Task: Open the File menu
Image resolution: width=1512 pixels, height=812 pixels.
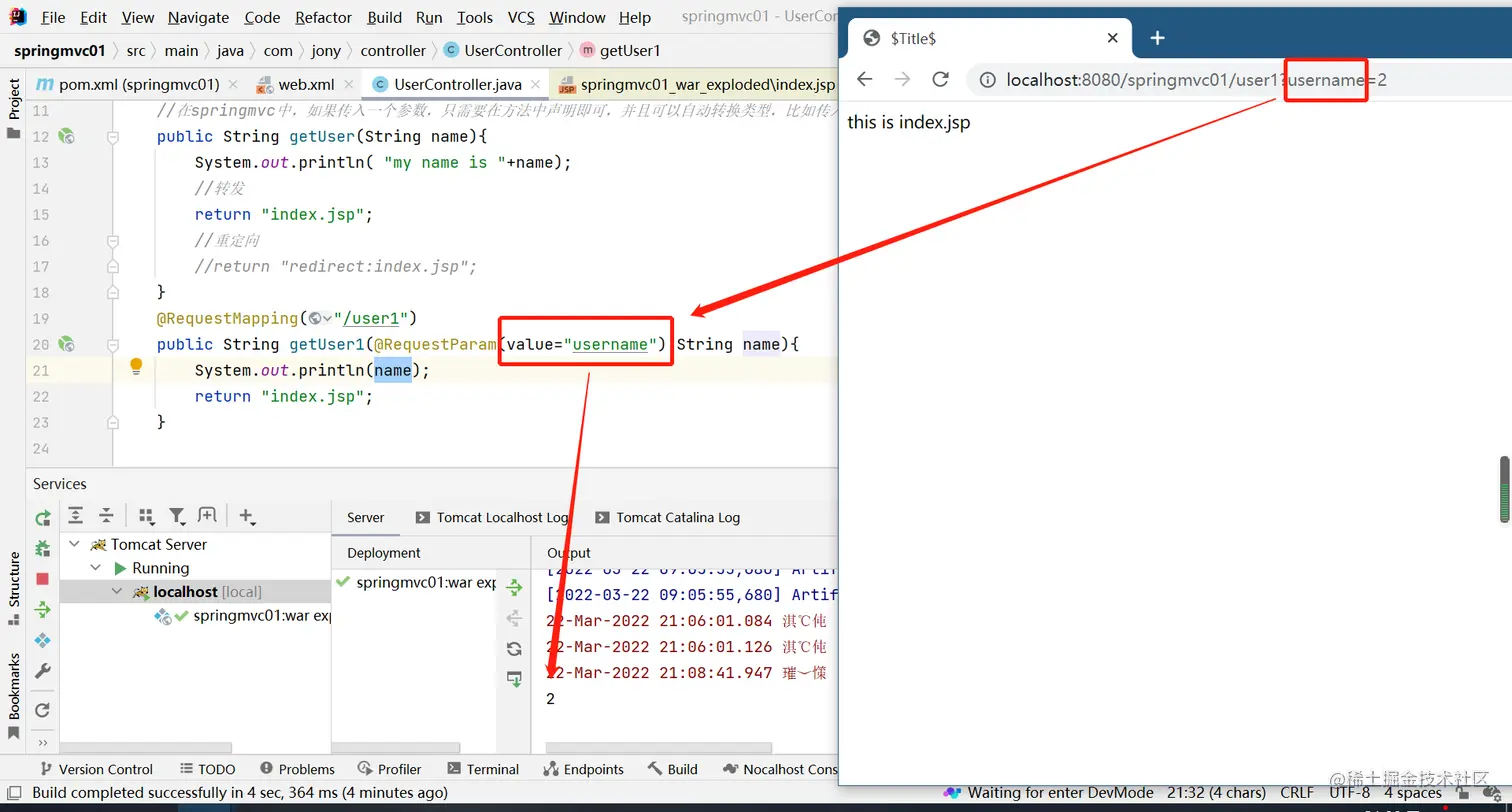Action: pos(53,17)
